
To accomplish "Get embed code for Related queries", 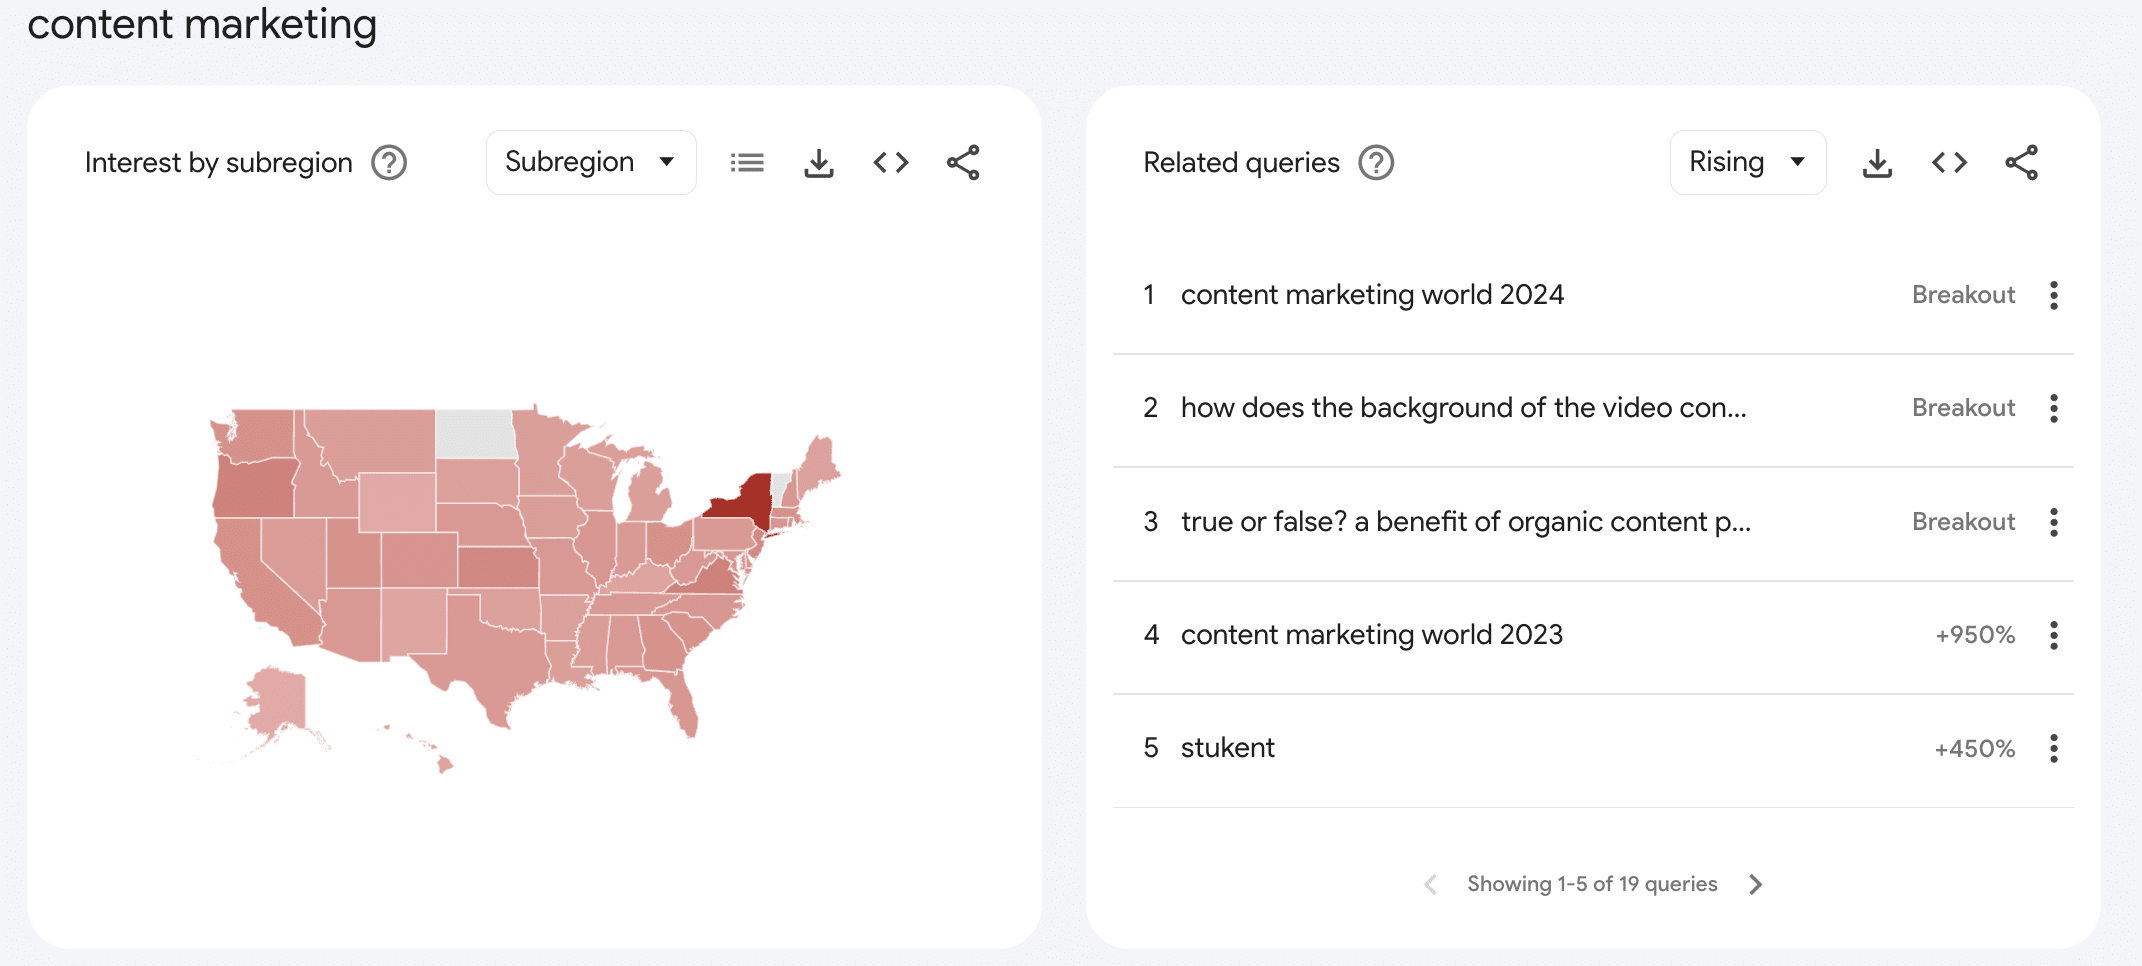I will point(1949,162).
